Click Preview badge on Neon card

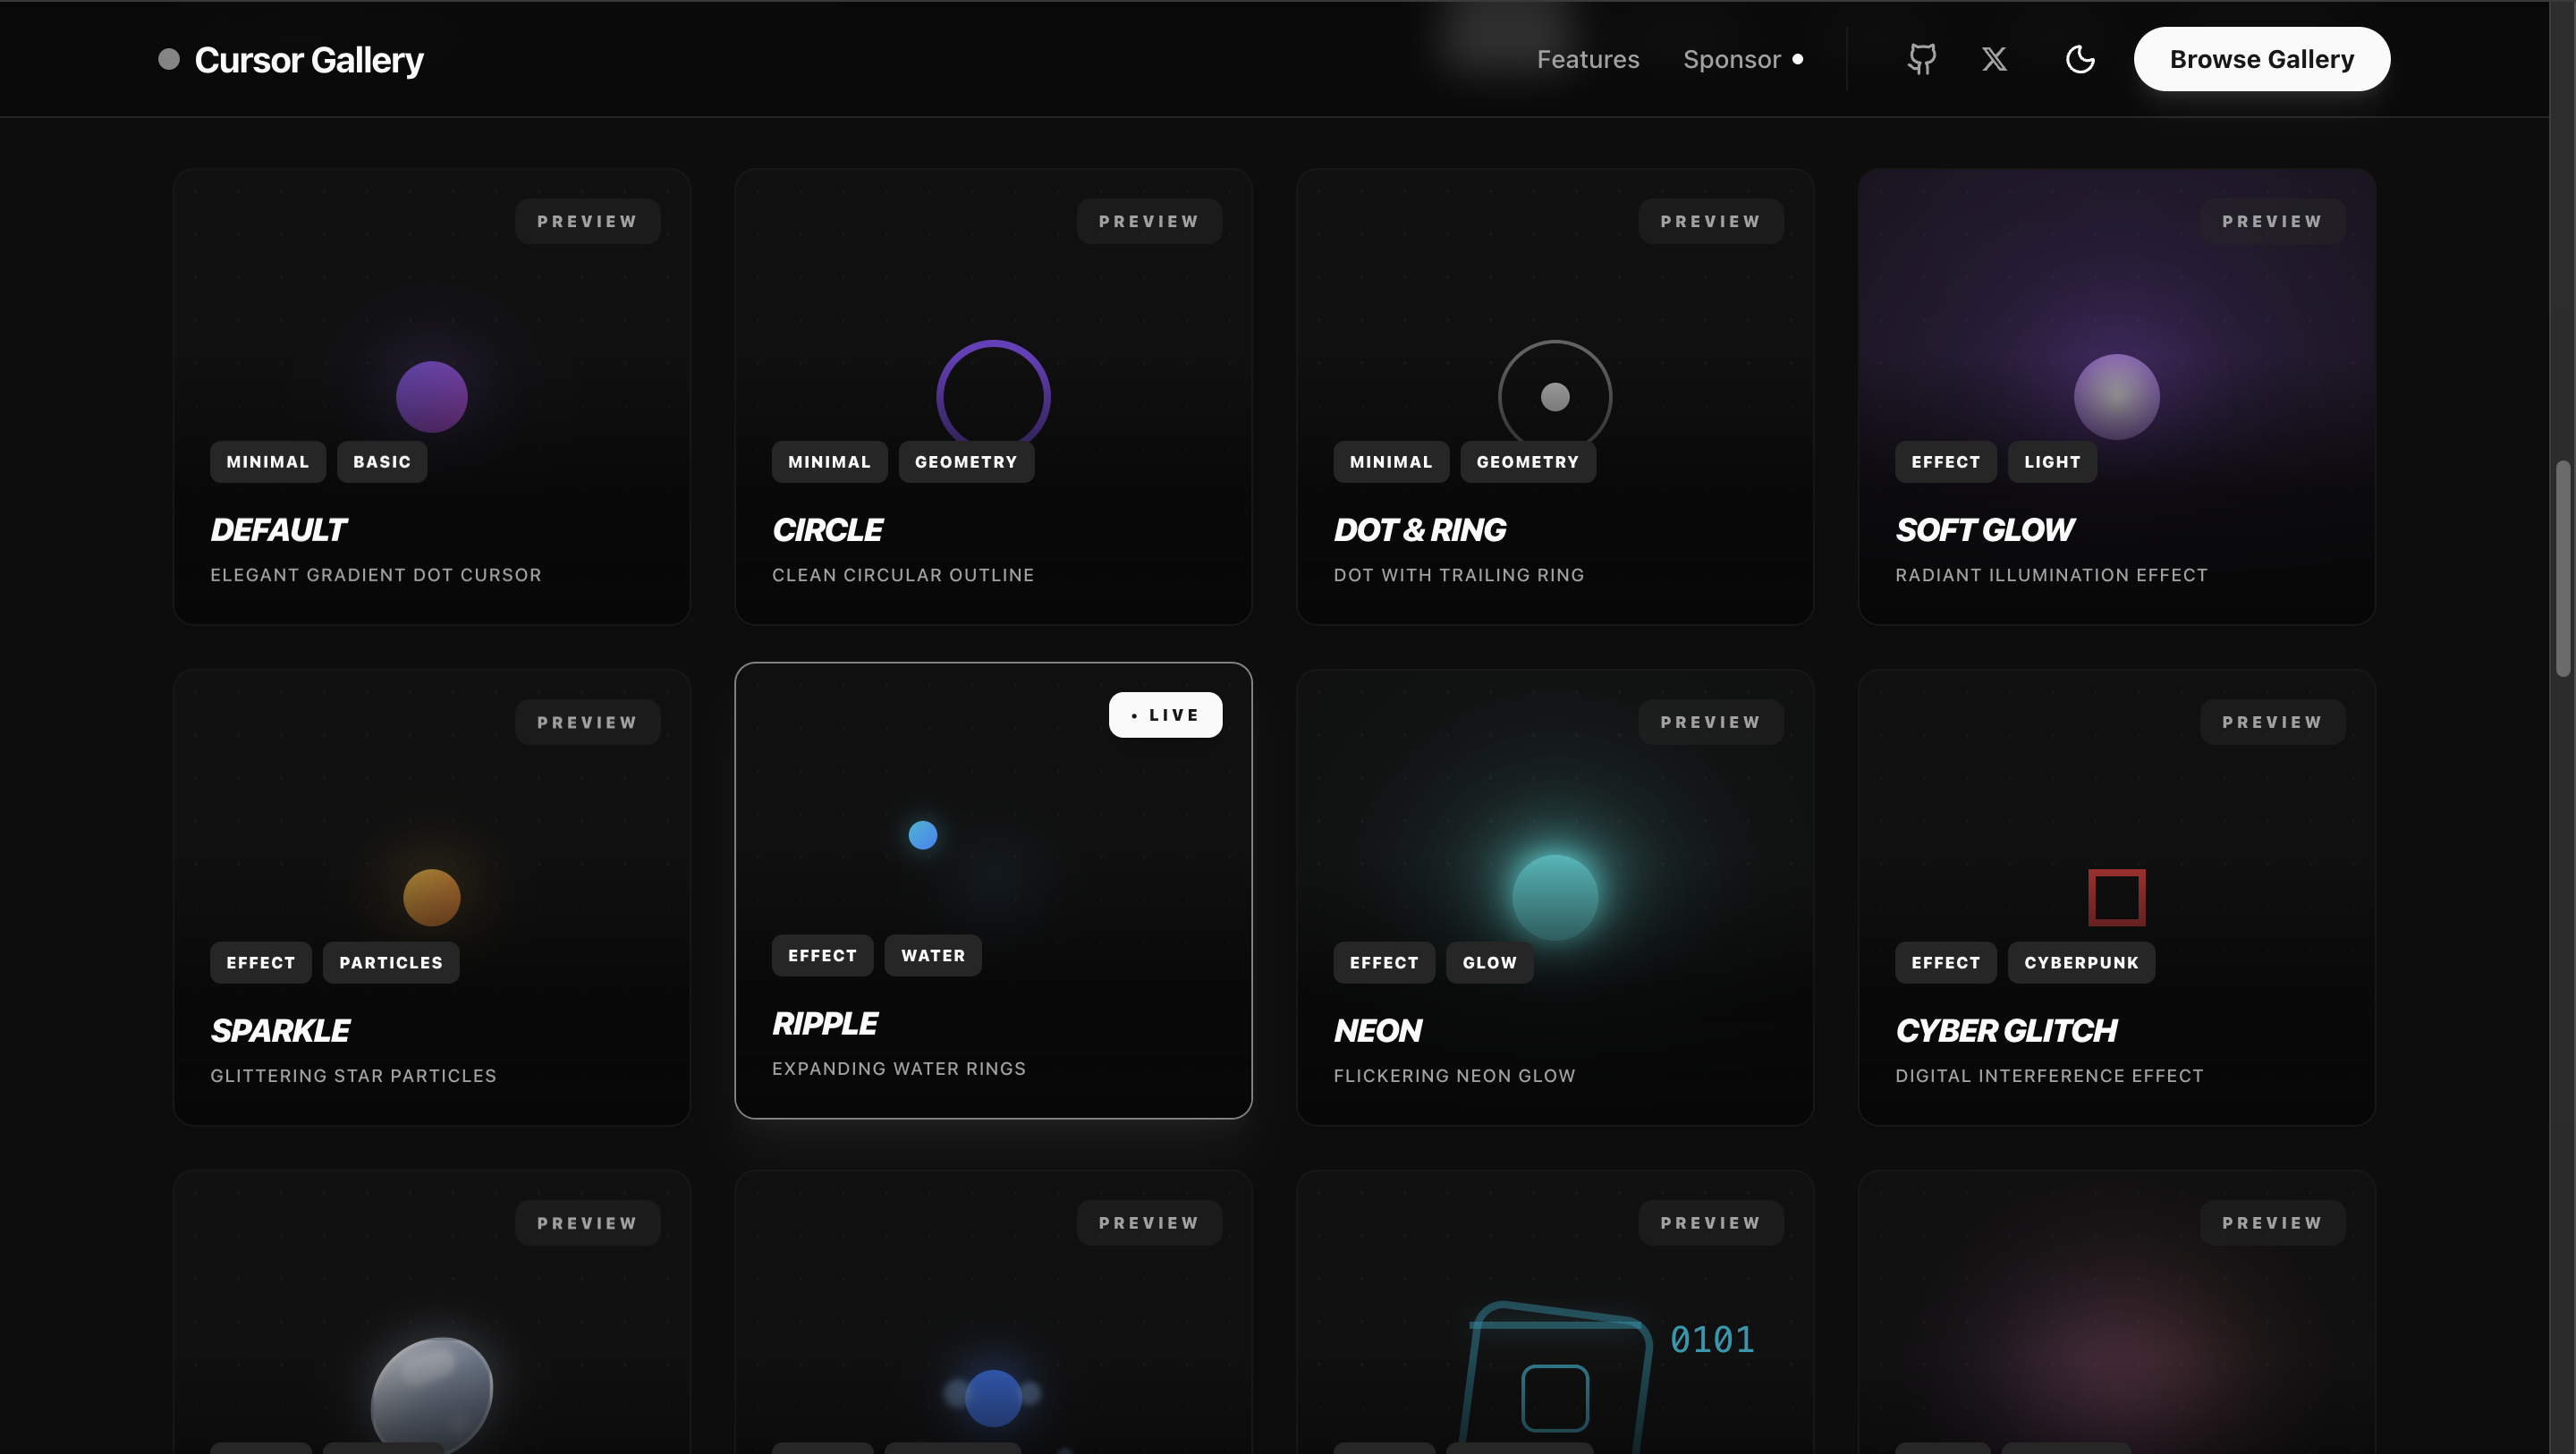[1710, 722]
